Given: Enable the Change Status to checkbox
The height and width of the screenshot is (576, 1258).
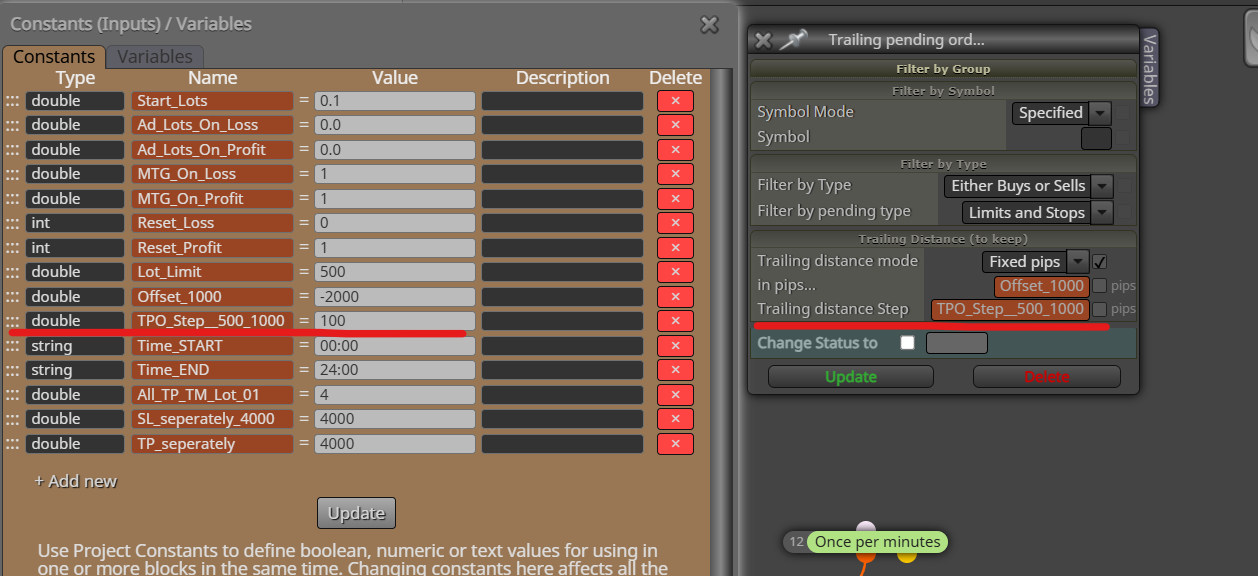Looking at the screenshot, I should click(907, 343).
